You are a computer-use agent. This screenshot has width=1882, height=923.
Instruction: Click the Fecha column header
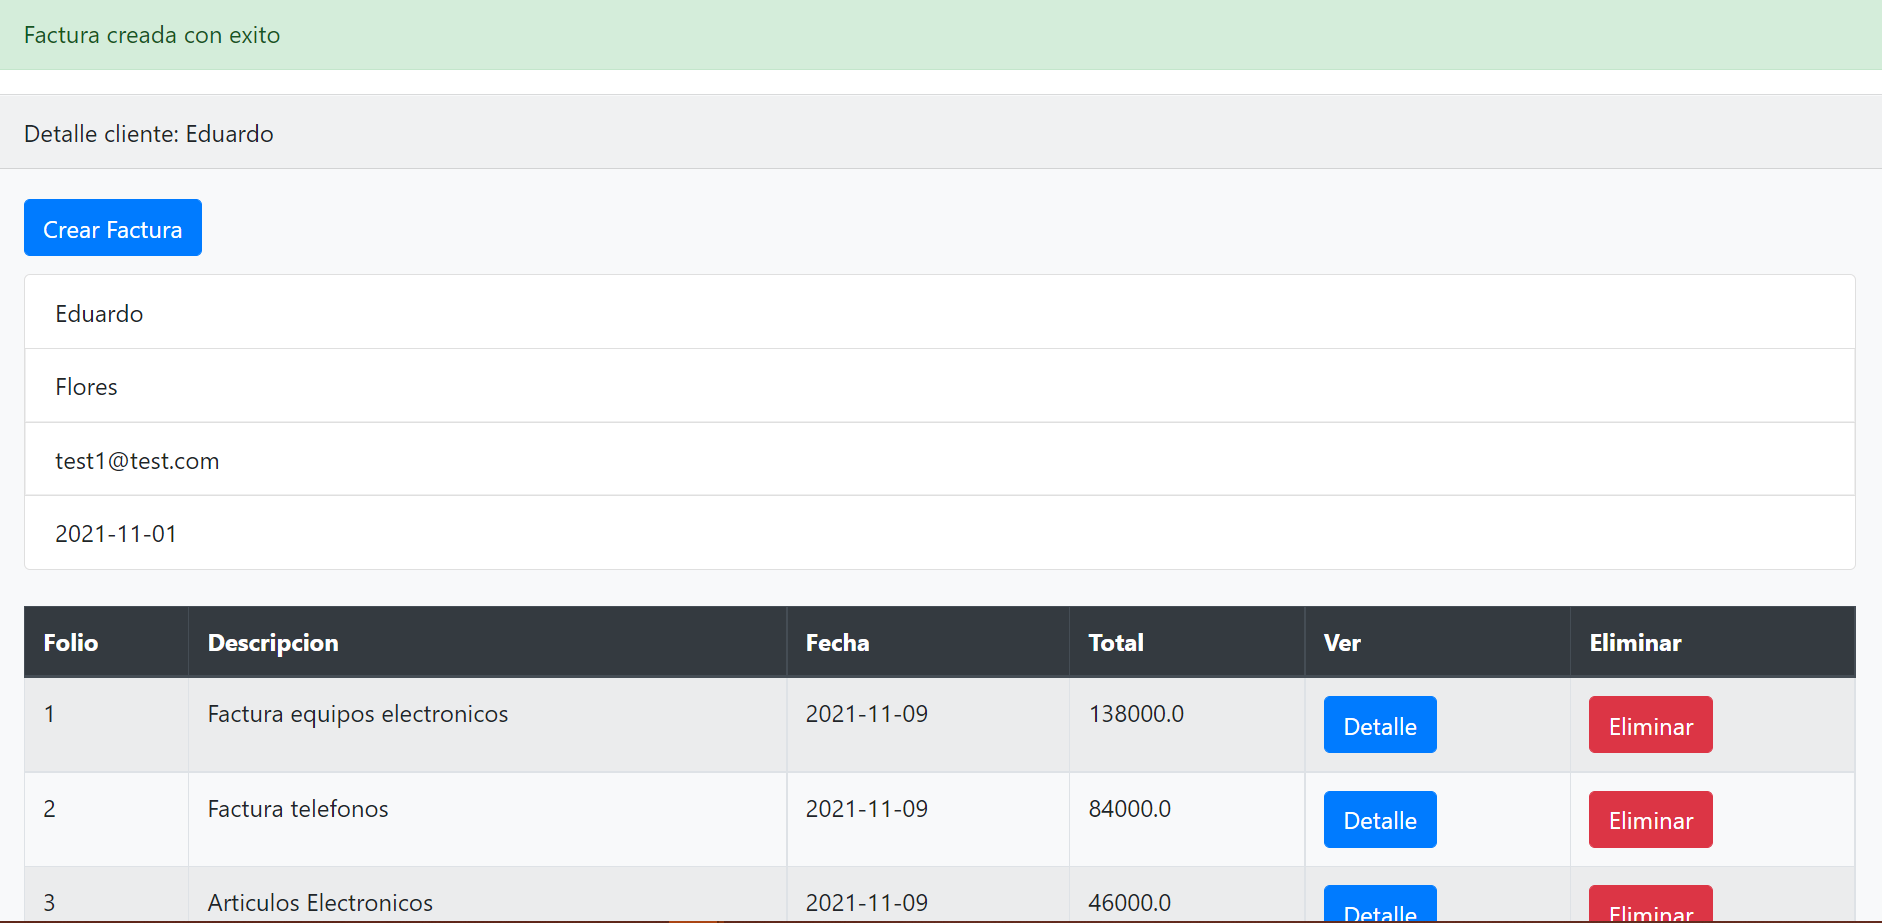[x=836, y=642]
